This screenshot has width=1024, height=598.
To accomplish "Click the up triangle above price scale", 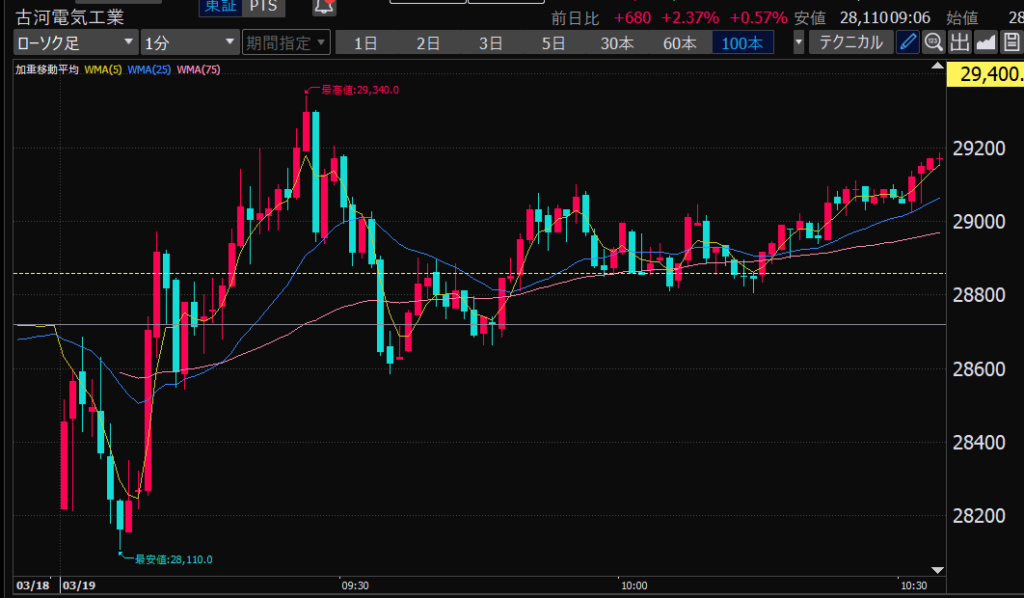I will [937, 67].
